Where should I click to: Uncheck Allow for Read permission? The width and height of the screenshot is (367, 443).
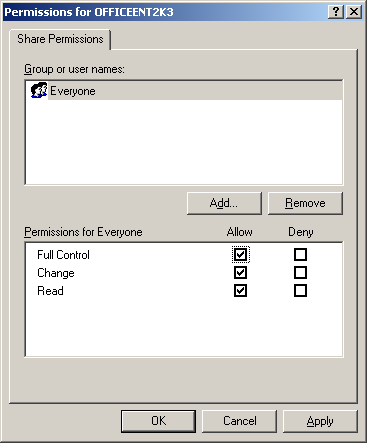point(240,291)
